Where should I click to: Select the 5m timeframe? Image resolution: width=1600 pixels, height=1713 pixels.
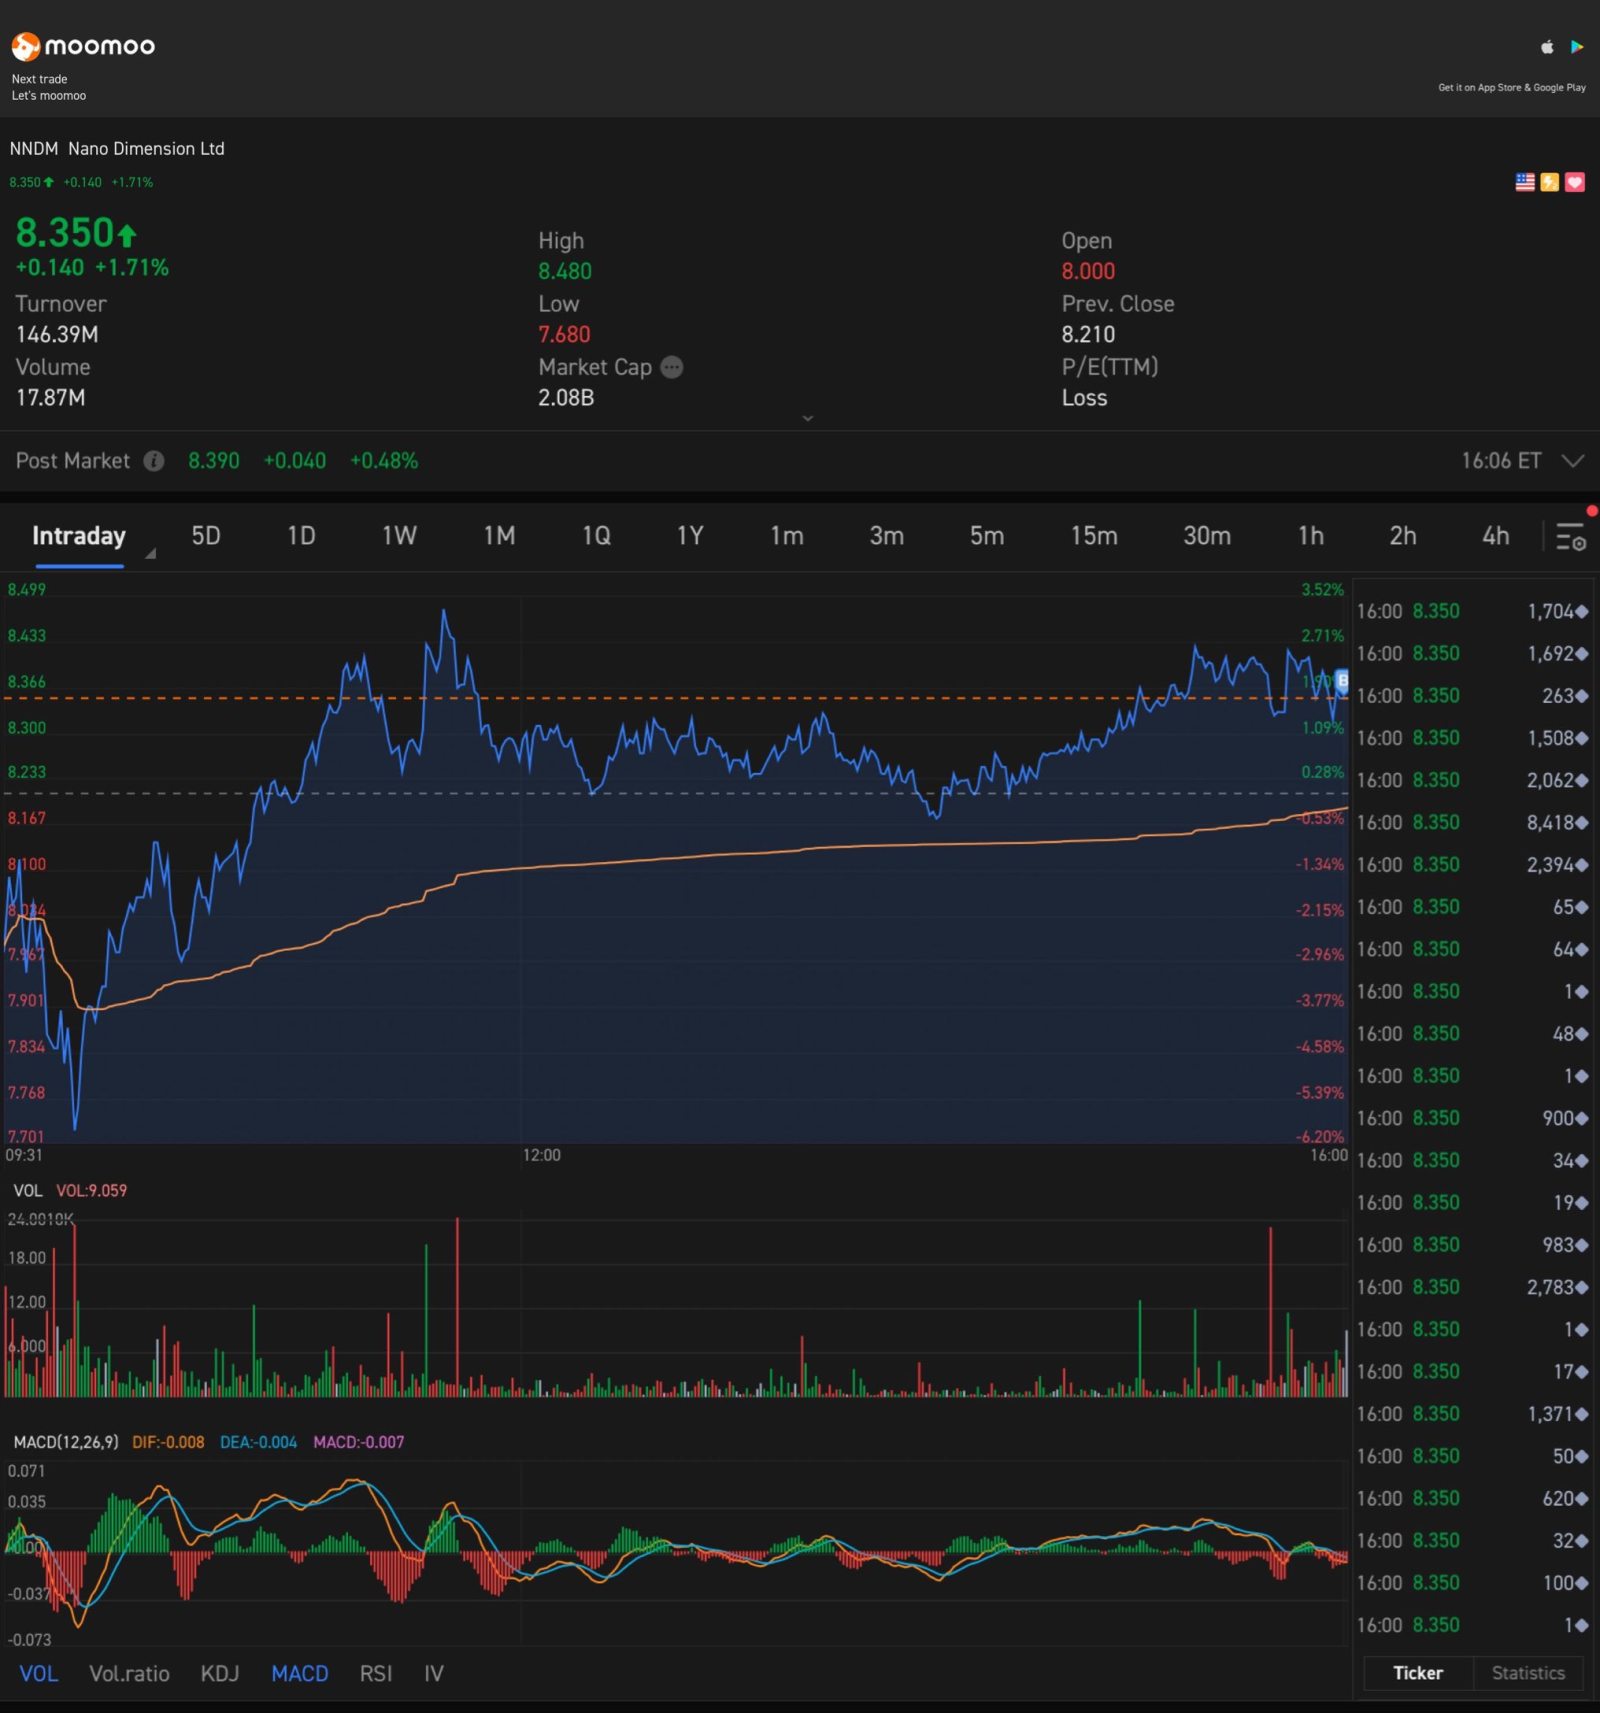click(987, 536)
